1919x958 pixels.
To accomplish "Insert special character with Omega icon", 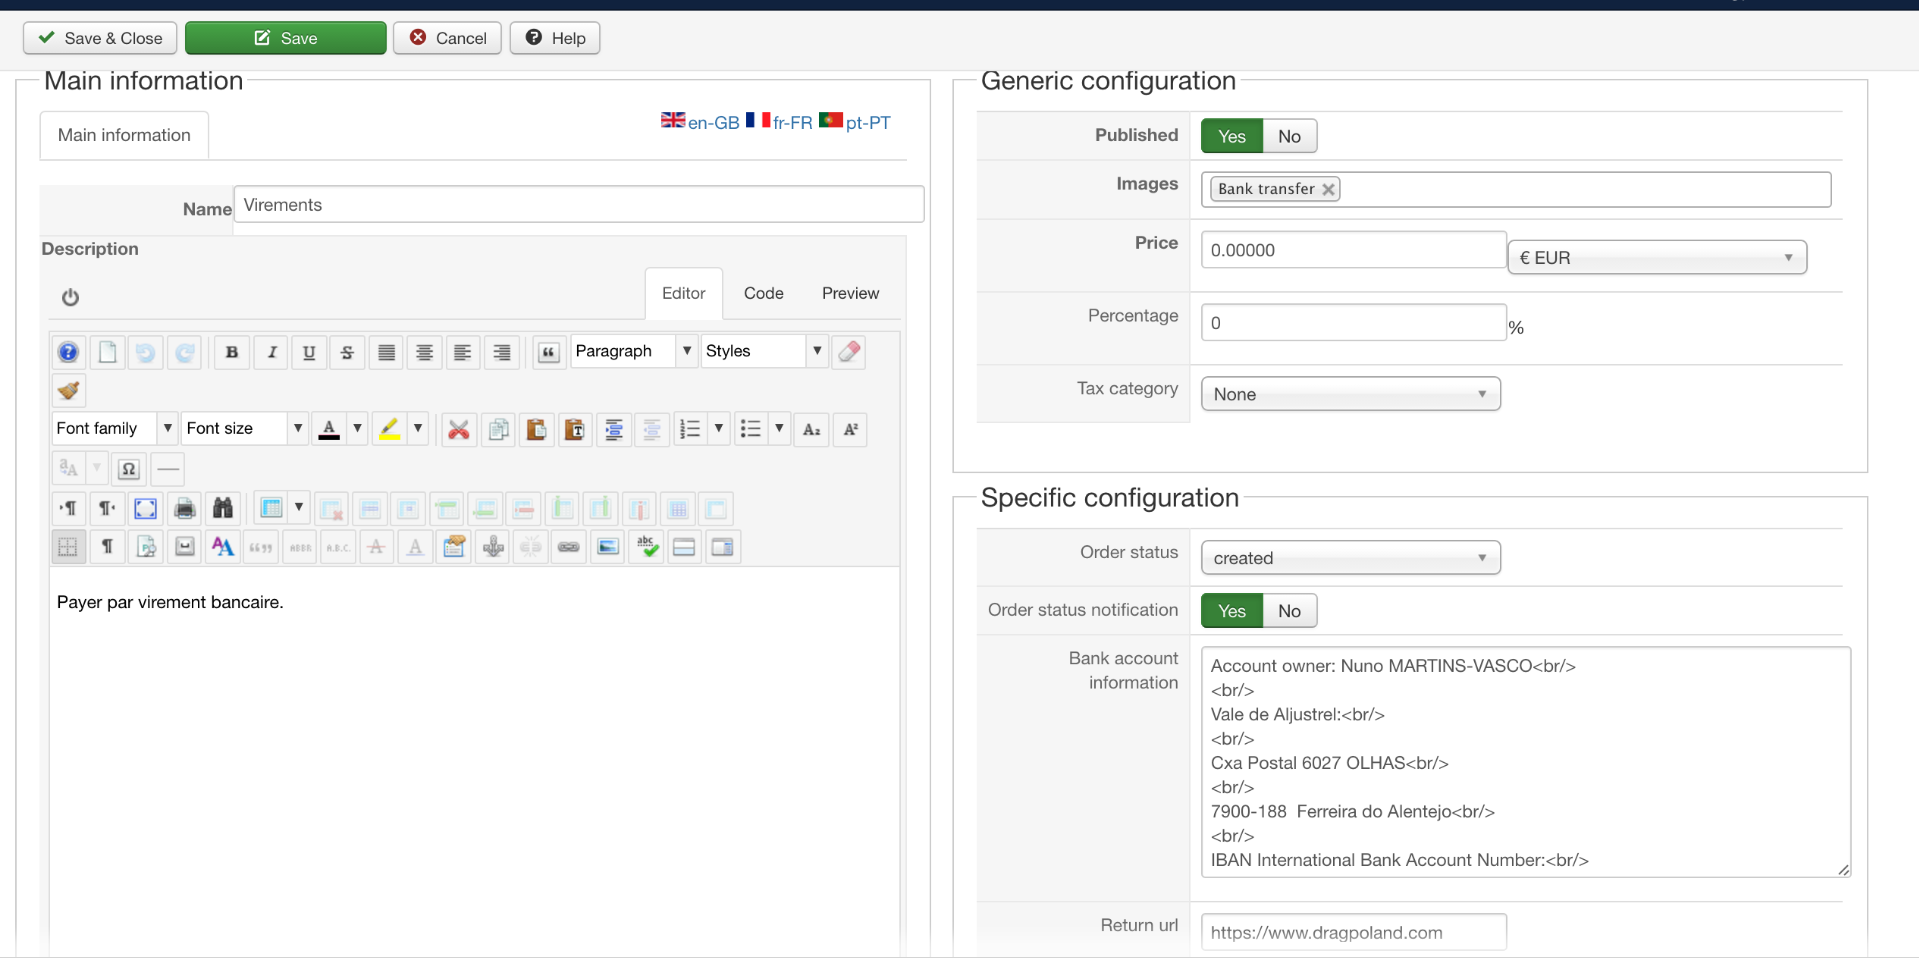I will [129, 469].
